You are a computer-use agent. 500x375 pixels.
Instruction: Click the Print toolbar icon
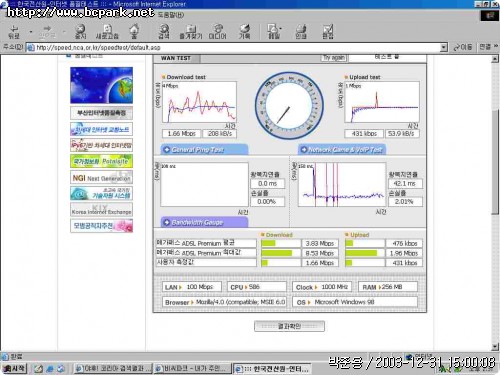pyautogui.click(x=301, y=32)
